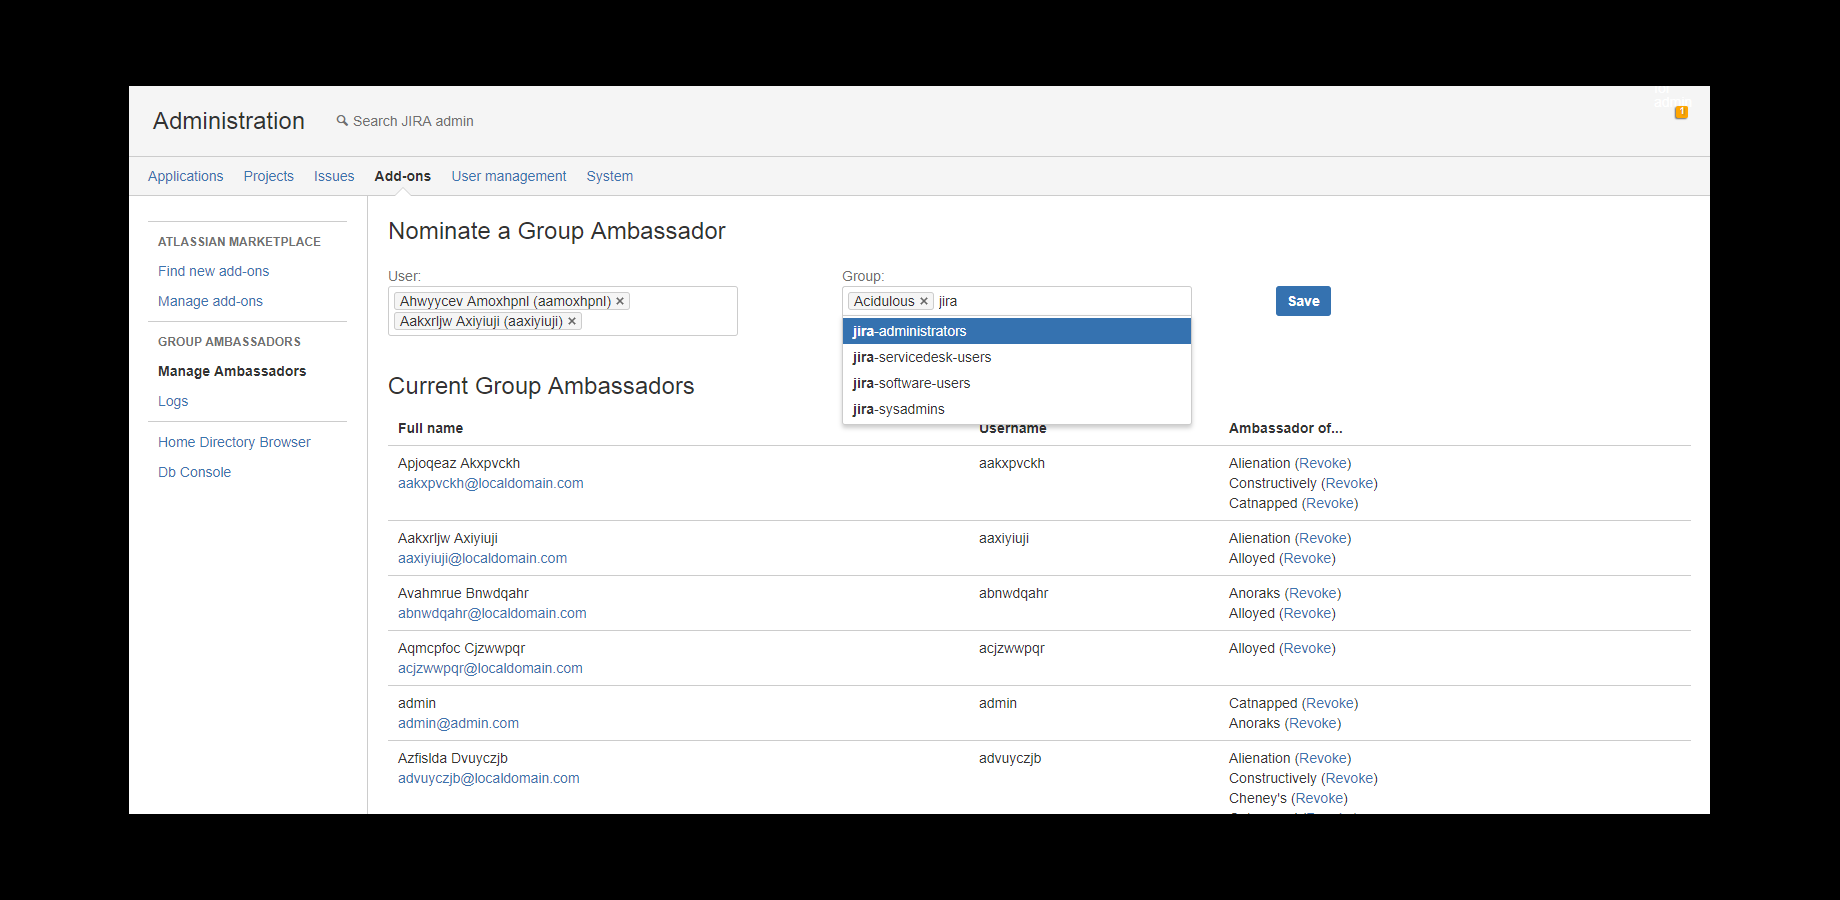Focus the Search JIRA admin field
The image size is (1840, 900).
[x=413, y=121]
